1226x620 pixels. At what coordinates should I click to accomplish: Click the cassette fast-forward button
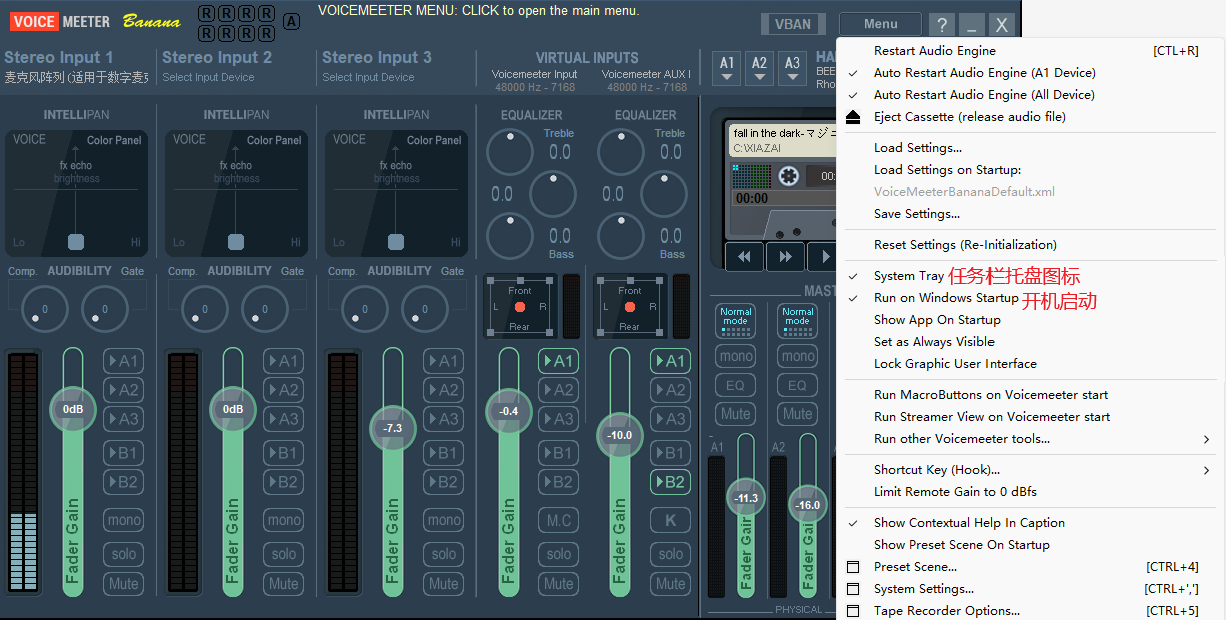785,256
